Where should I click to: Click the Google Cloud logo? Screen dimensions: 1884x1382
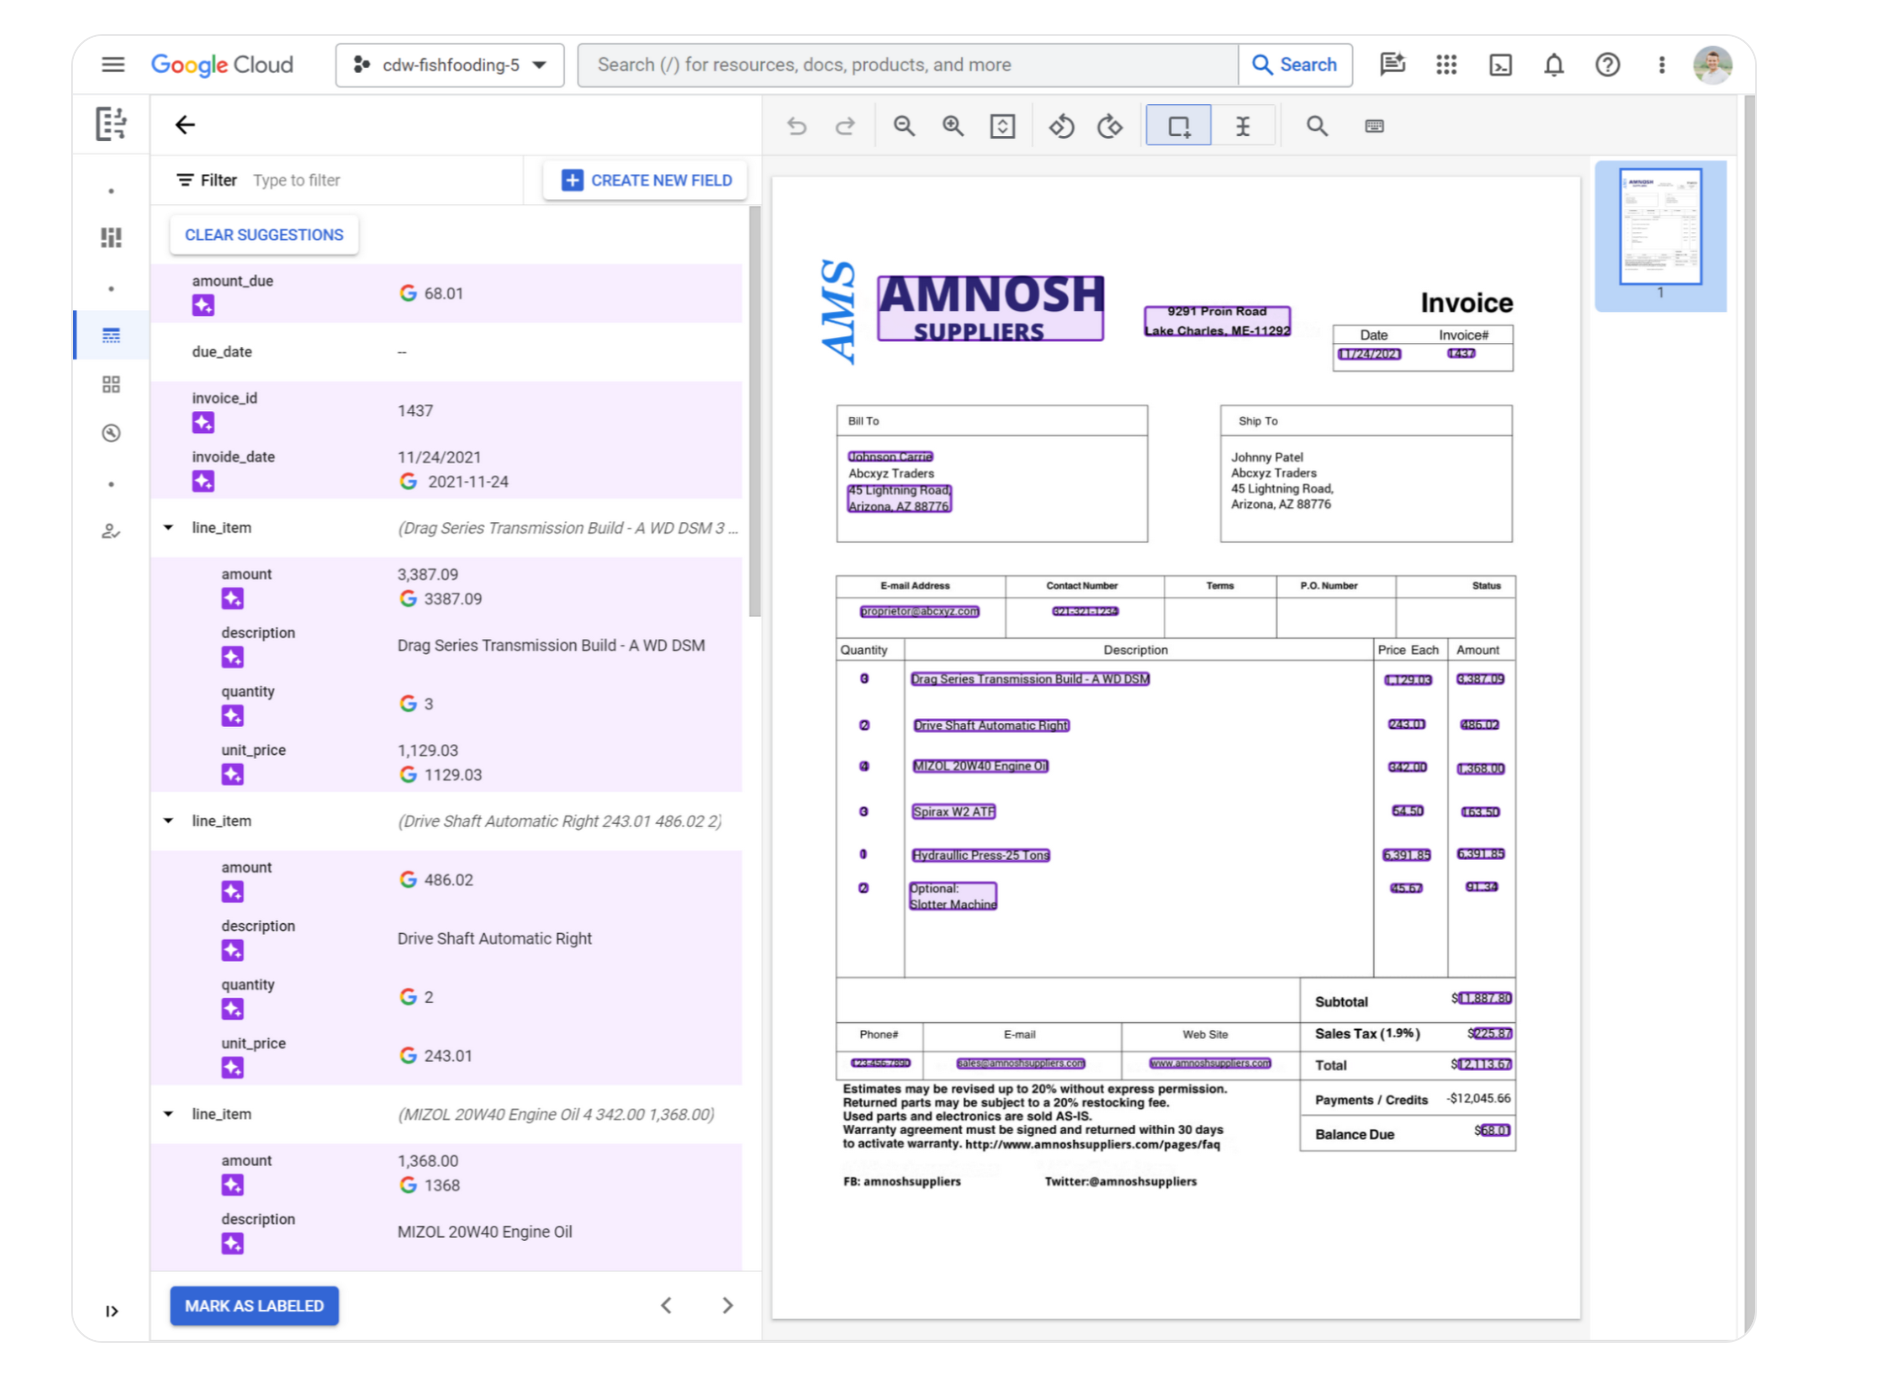coord(222,65)
